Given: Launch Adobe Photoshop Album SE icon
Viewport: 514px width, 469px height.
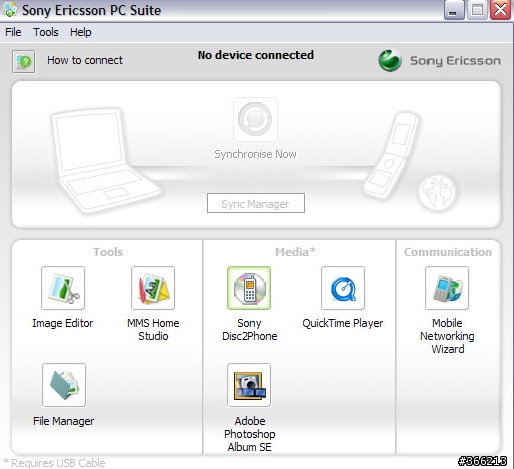Looking at the screenshot, I should point(249,385).
